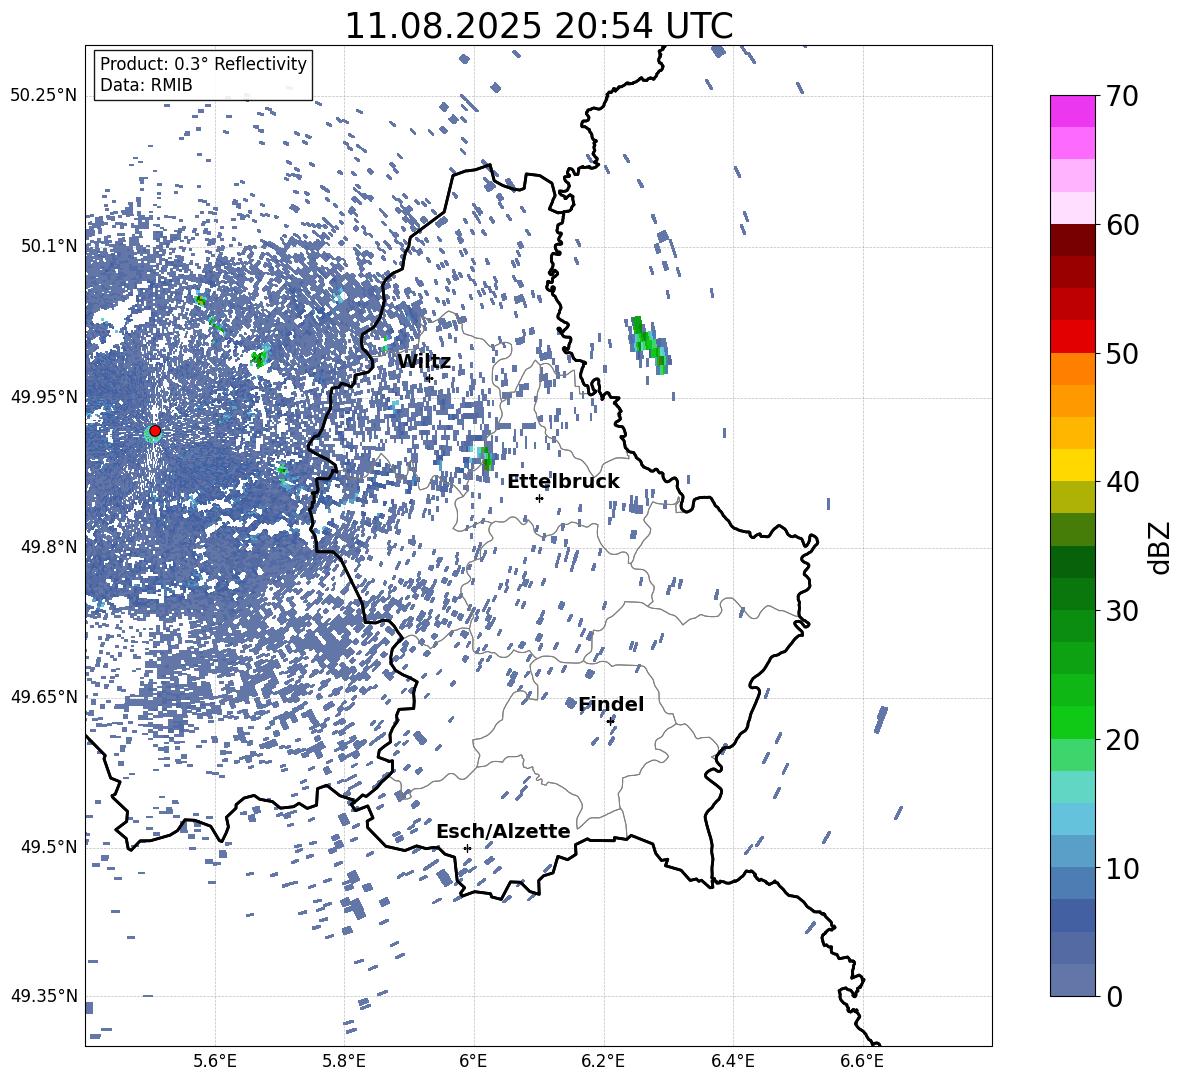The height and width of the screenshot is (1081, 1184).
Task: Click the Findel station label
Action: [611, 704]
